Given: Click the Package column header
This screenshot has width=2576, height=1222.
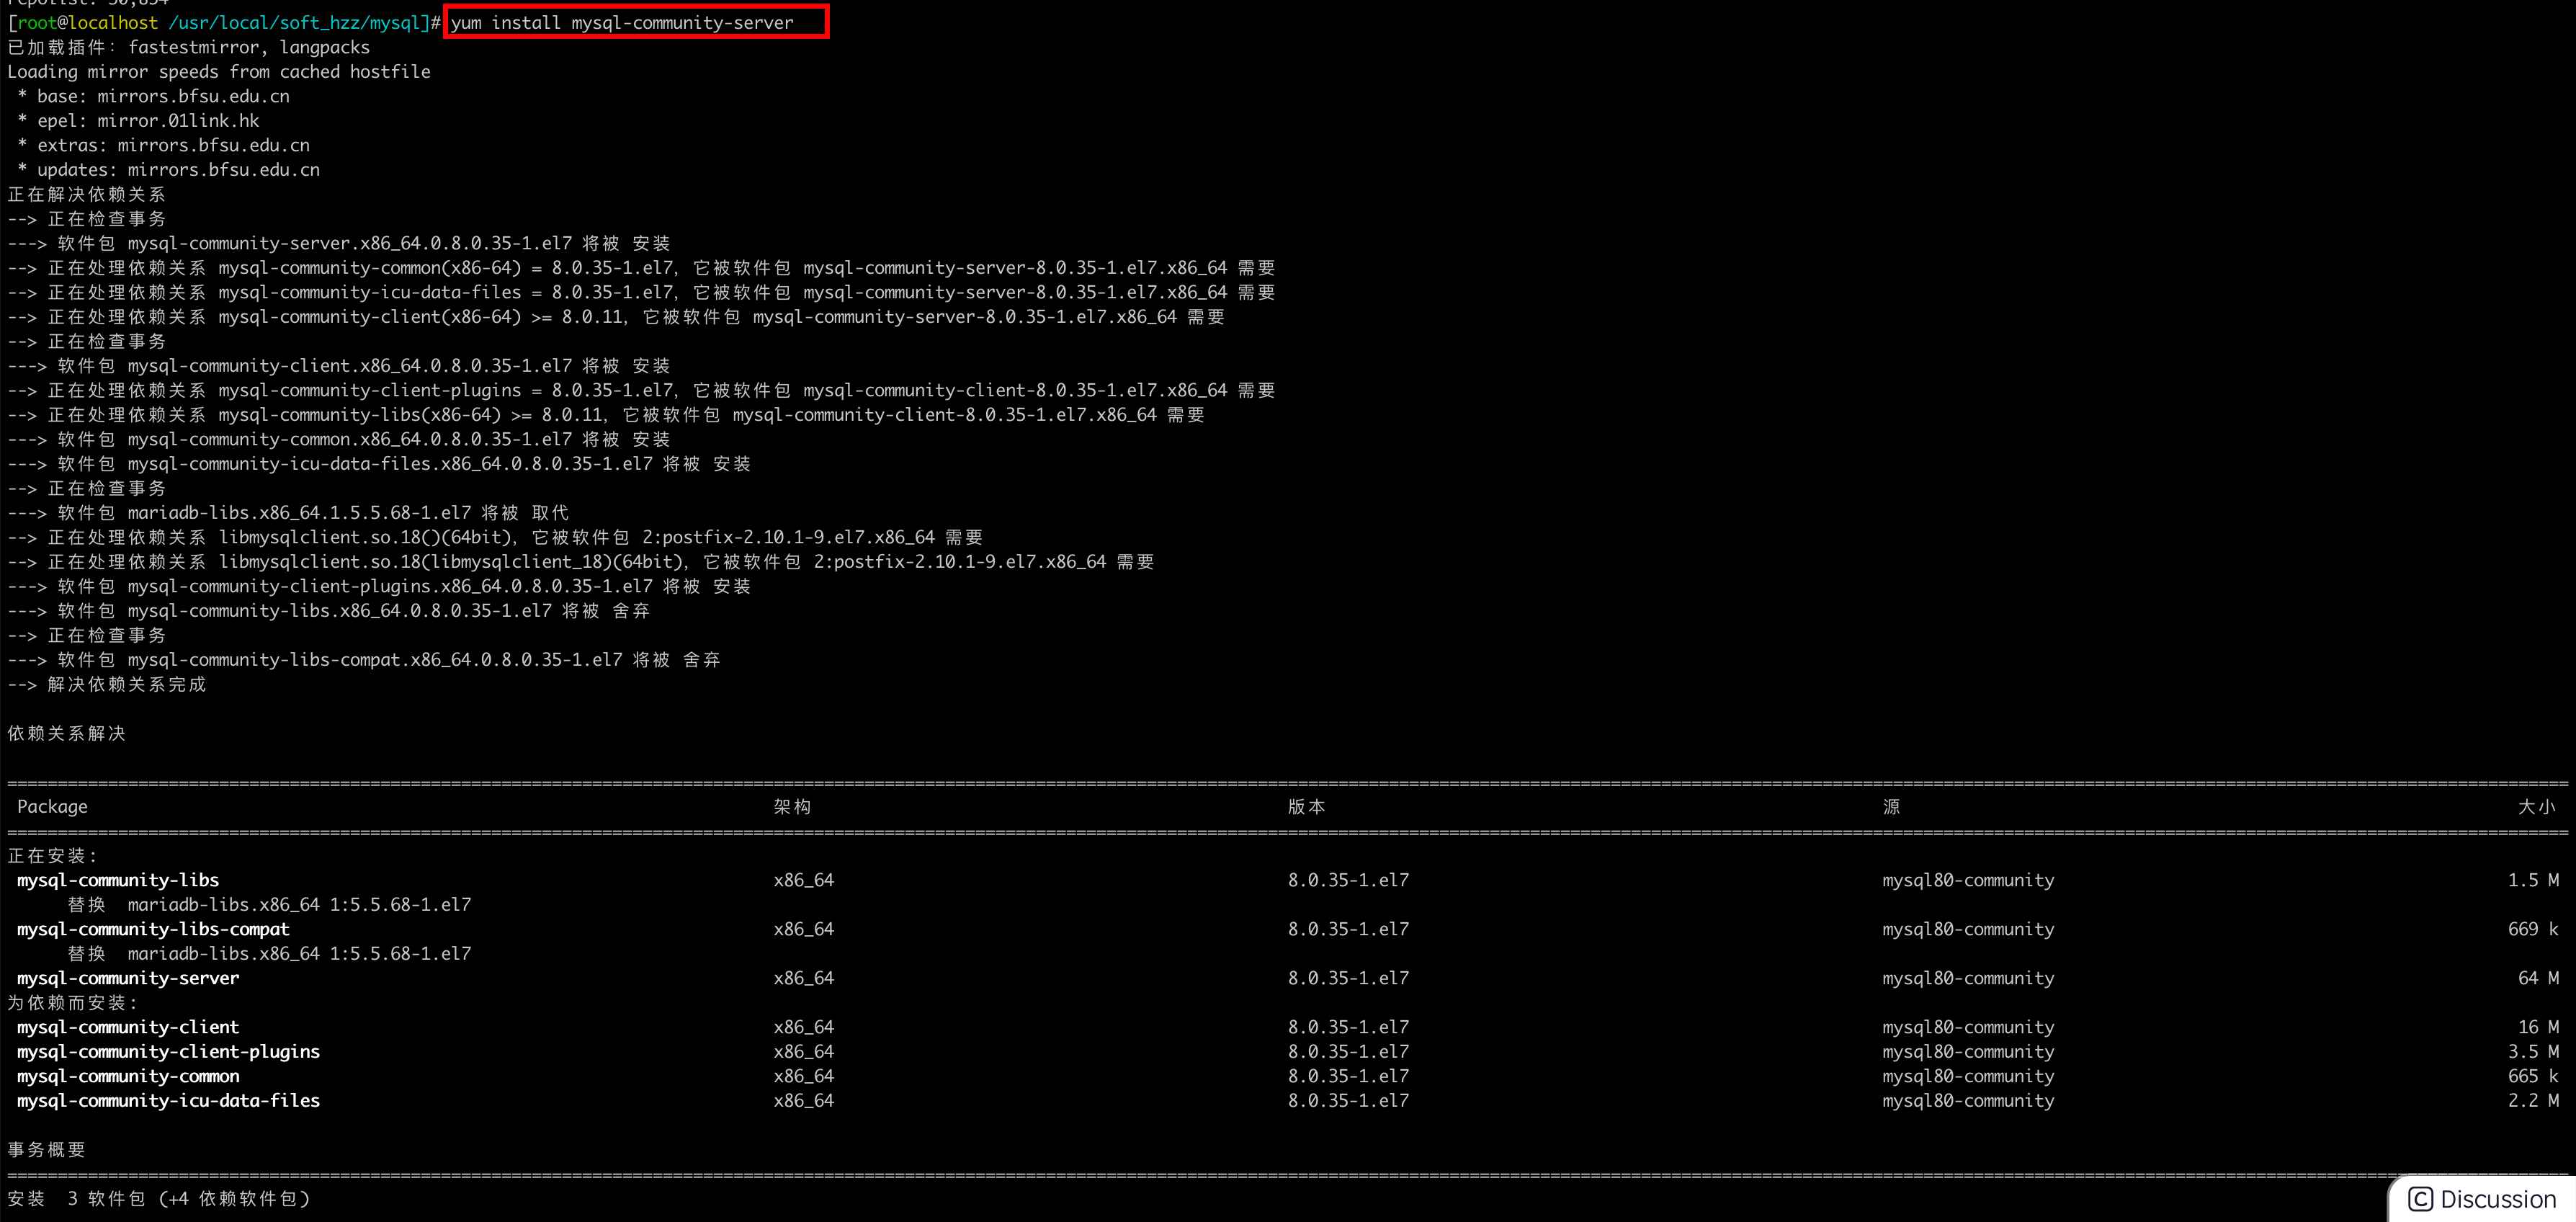Looking at the screenshot, I should click(x=52, y=807).
